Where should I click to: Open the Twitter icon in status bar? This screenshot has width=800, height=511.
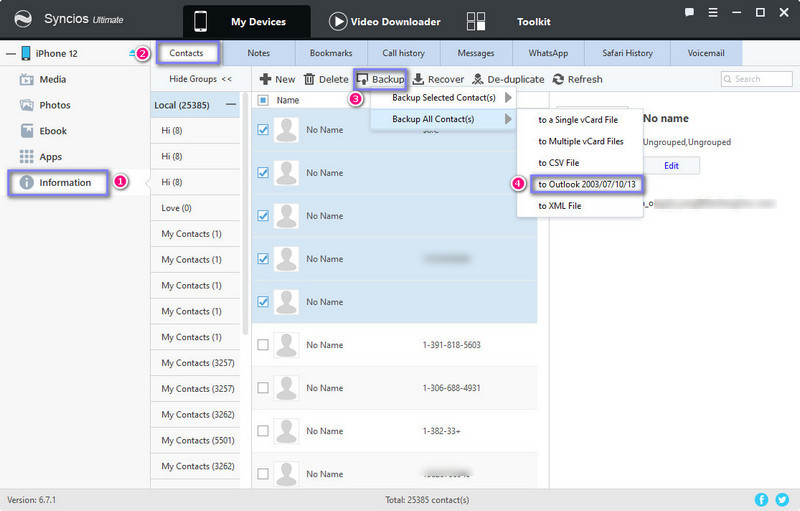coord(782,500)
